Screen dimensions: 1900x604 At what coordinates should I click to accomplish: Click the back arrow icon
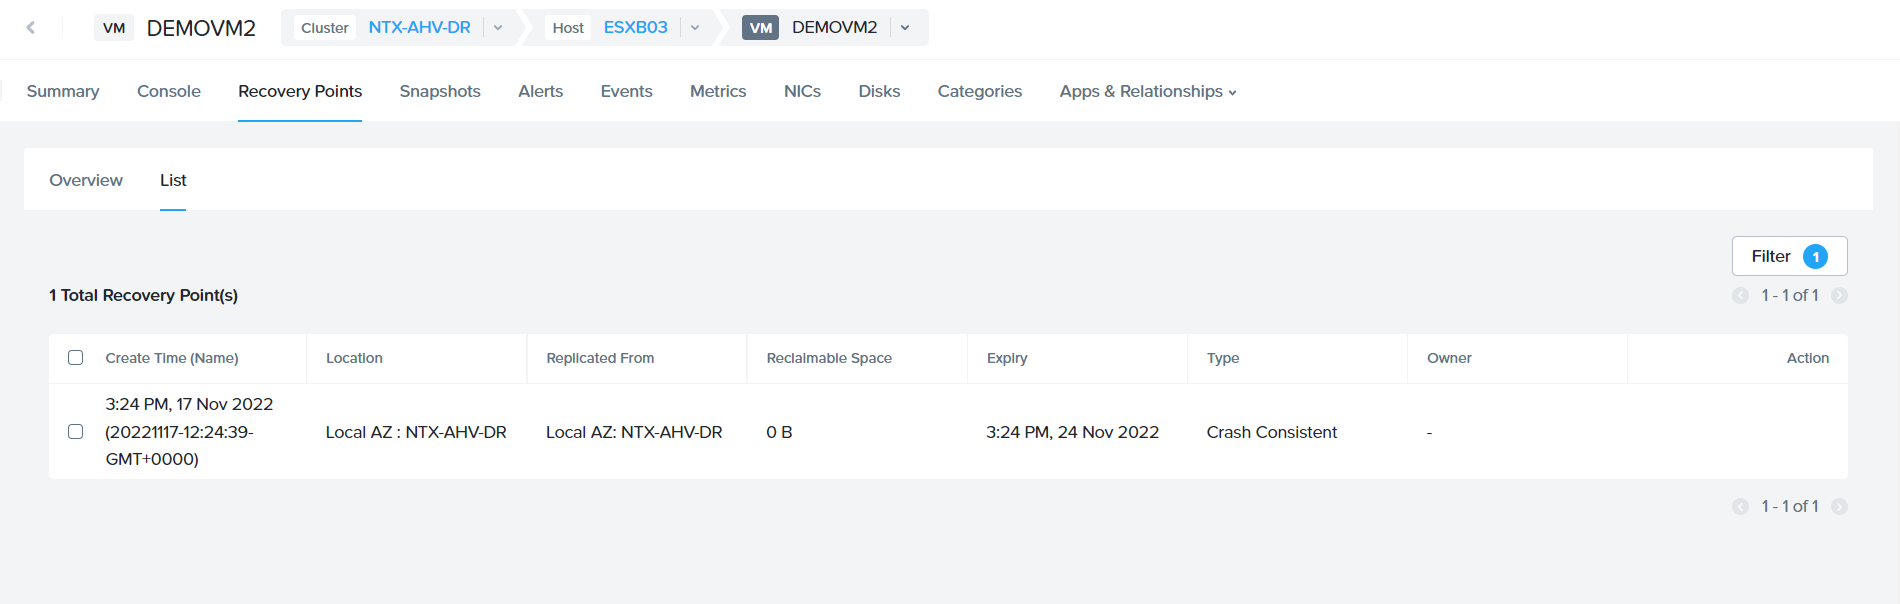31,28
